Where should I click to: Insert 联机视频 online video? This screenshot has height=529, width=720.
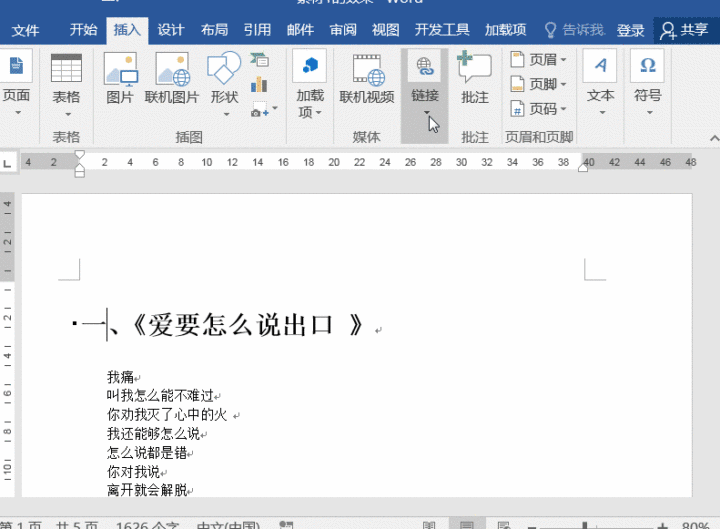(367, 69)
